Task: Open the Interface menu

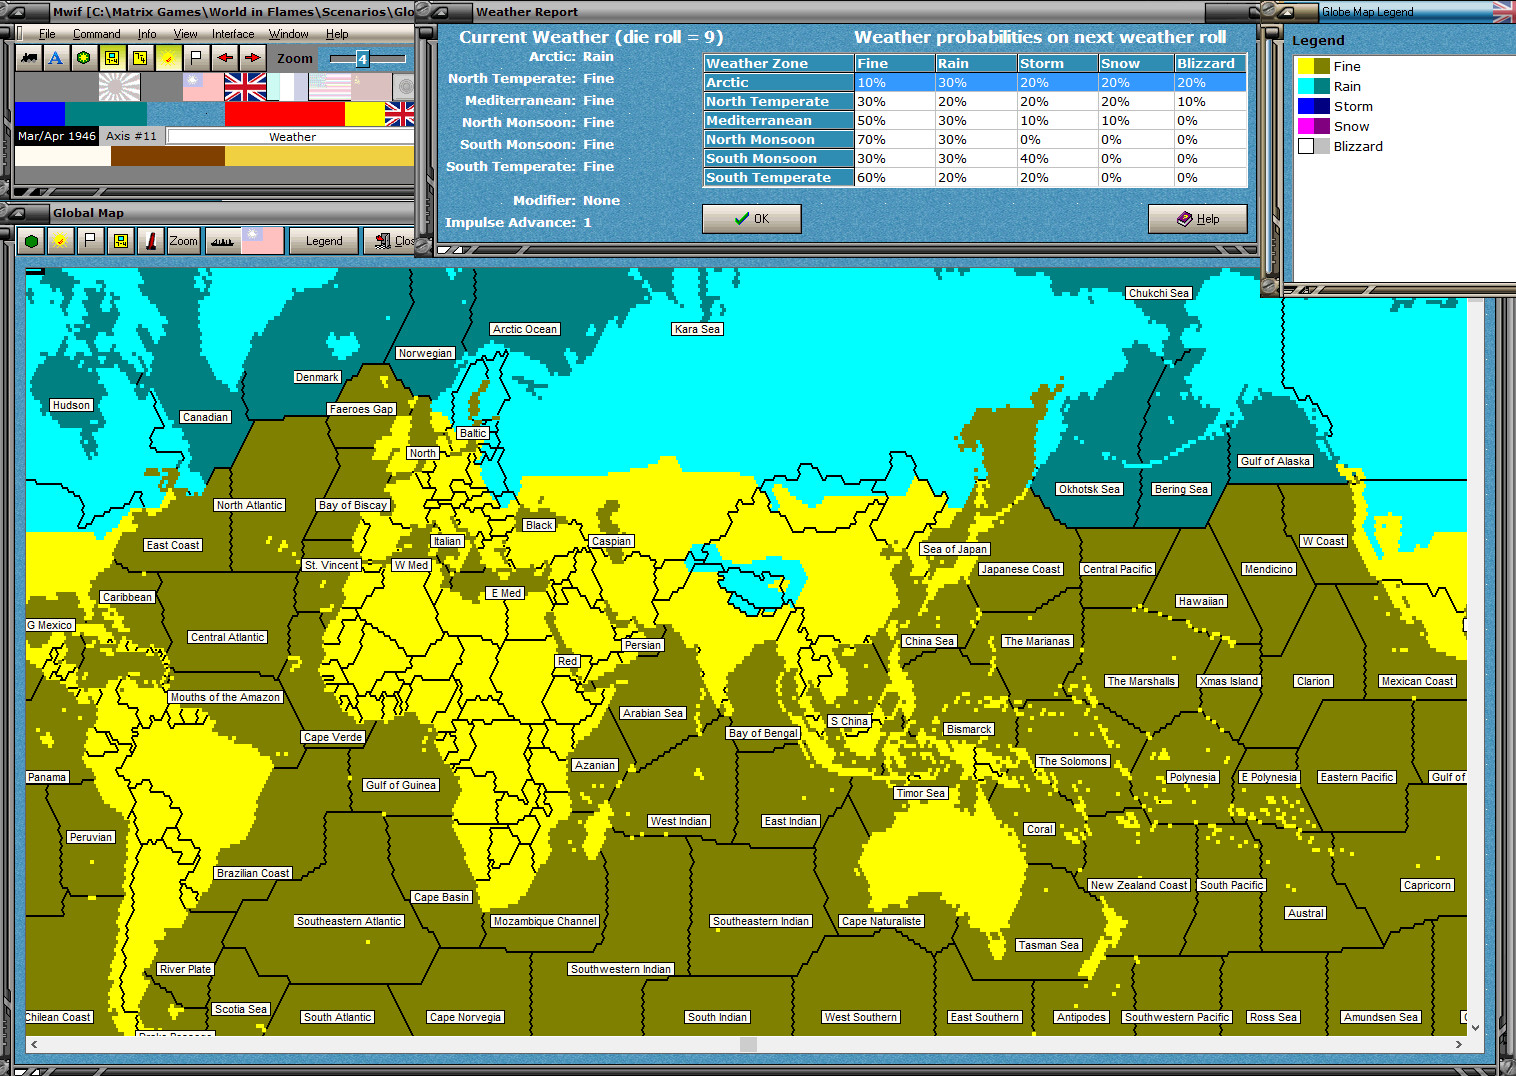Action: tap(233, 34)
